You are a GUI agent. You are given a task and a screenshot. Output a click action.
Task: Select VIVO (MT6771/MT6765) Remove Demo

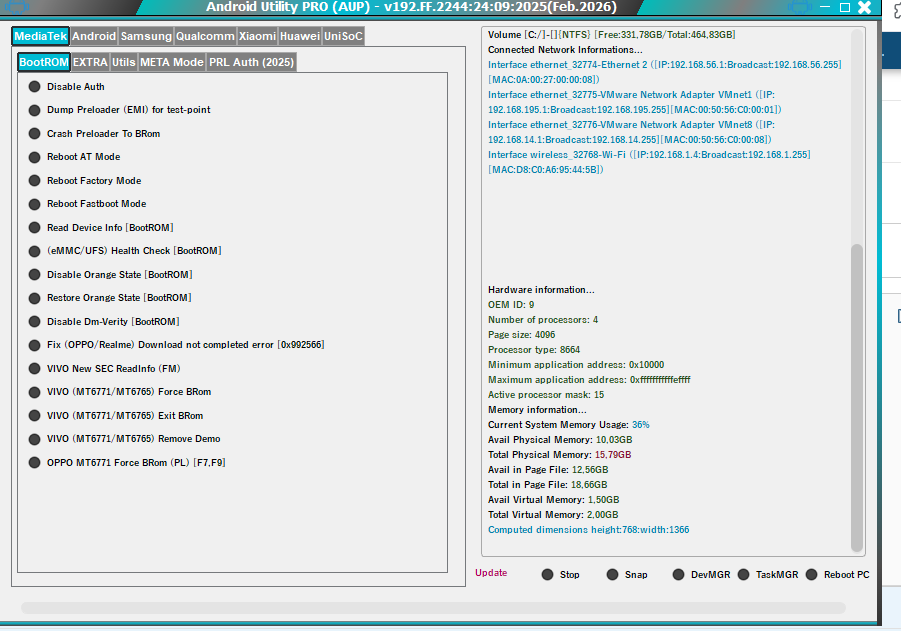125,439
